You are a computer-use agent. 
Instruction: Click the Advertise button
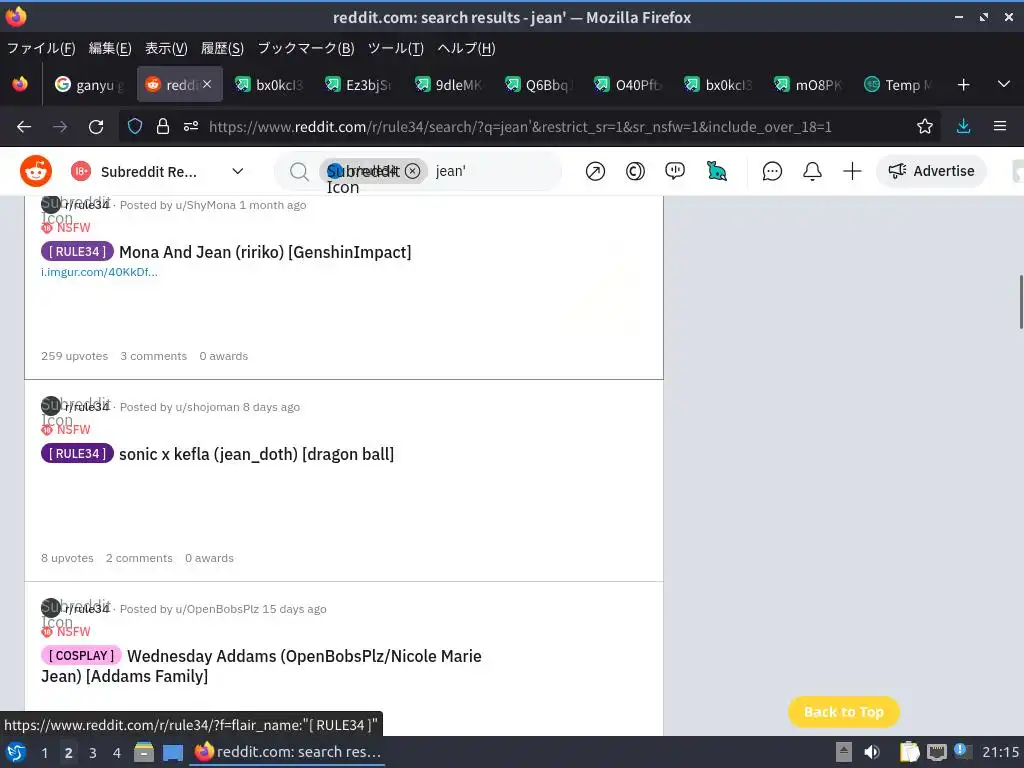[931, 171]
